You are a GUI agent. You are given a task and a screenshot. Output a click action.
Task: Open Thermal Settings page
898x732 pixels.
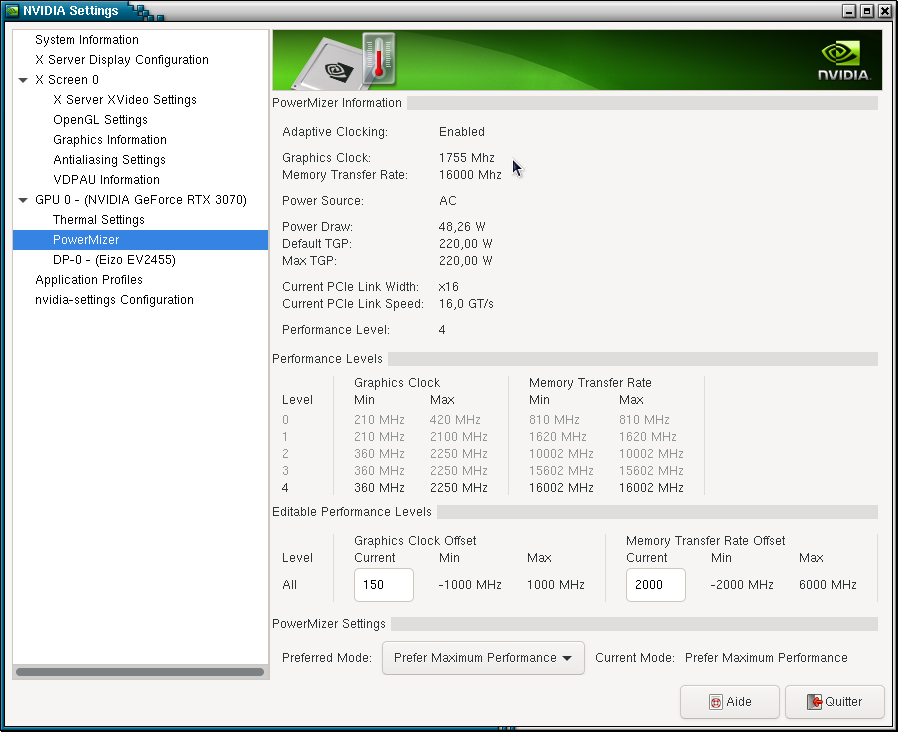(99, 220)
